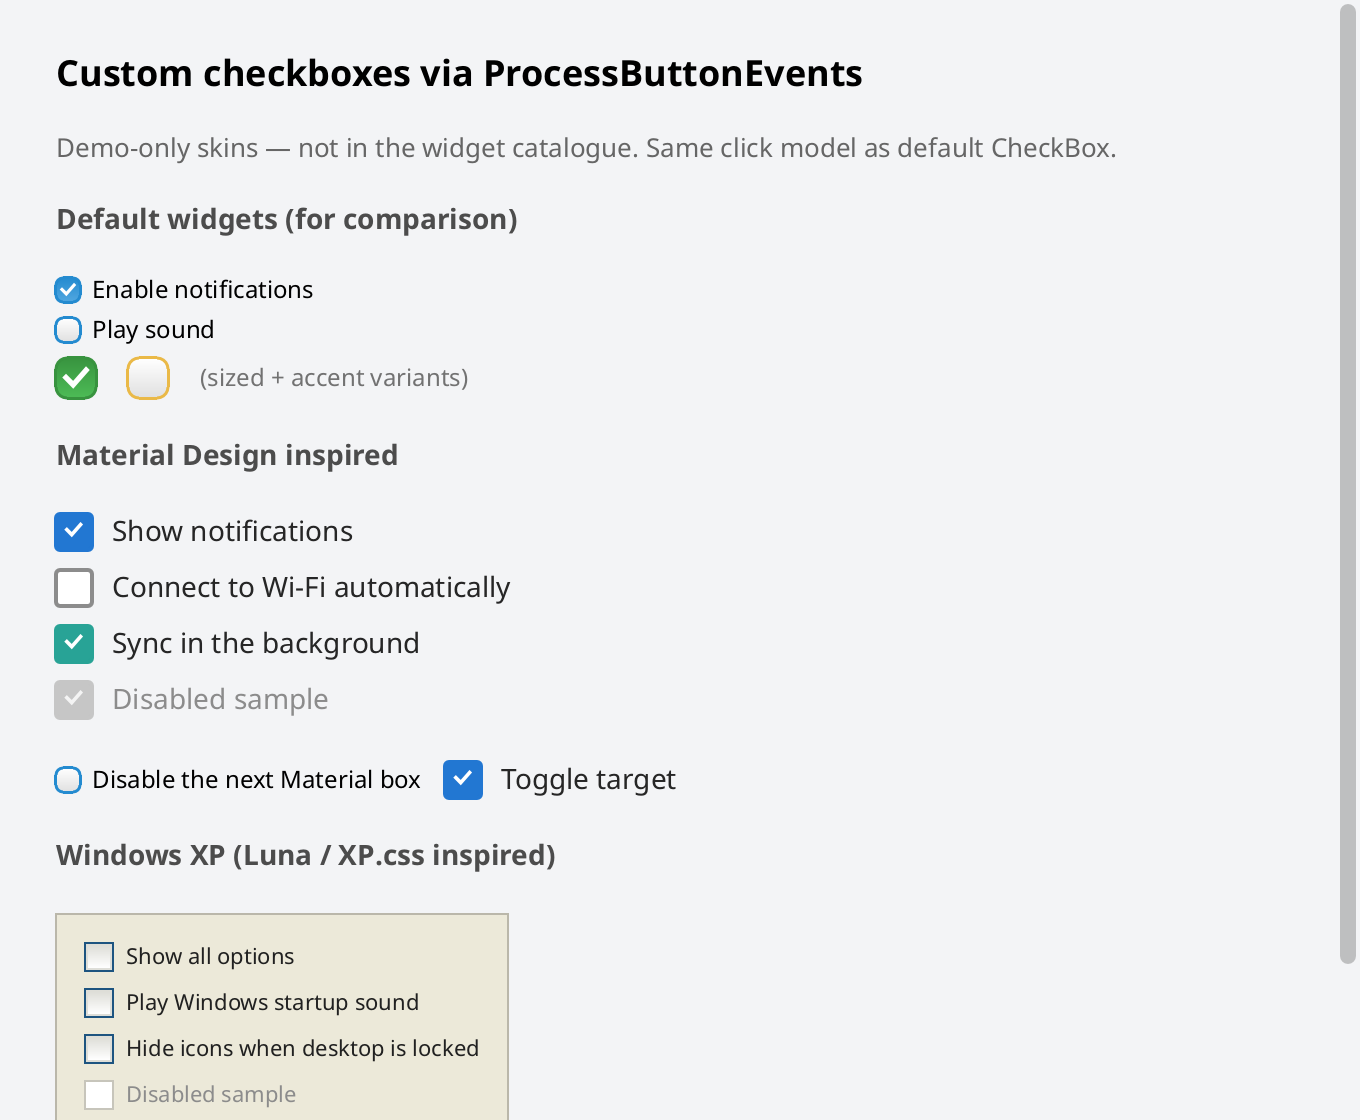Viewport: 1360px width, 1120px height.
Task: Enable Play Windows startup sound
Action: pyautogui.click(x=99, y=1003)
